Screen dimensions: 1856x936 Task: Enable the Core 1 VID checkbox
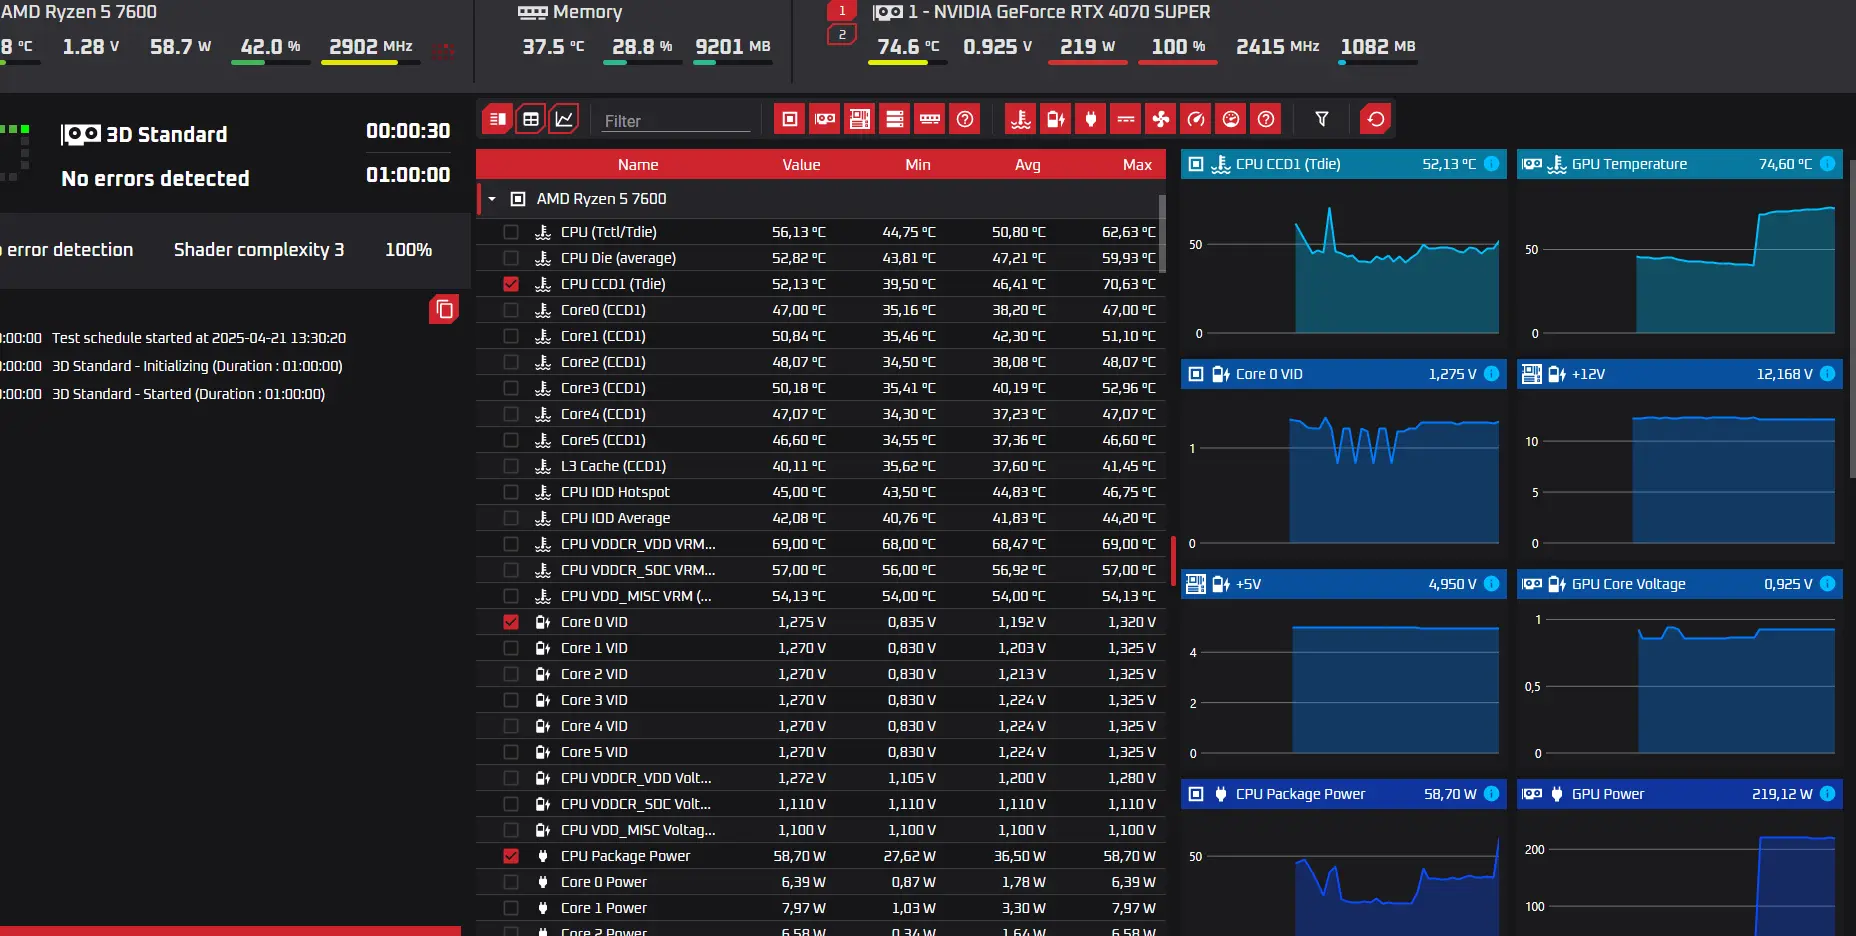511,648
